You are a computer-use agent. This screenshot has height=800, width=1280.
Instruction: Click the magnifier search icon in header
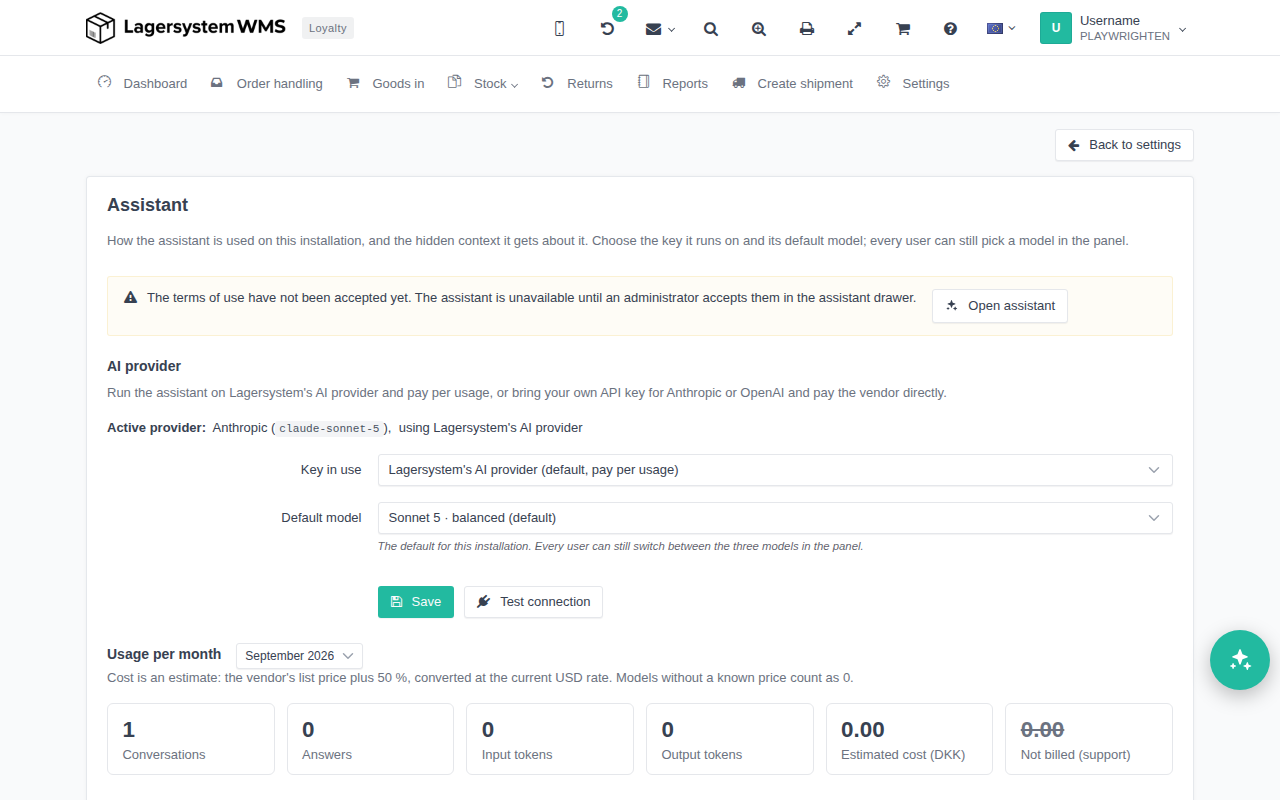[x=711, y=29]
